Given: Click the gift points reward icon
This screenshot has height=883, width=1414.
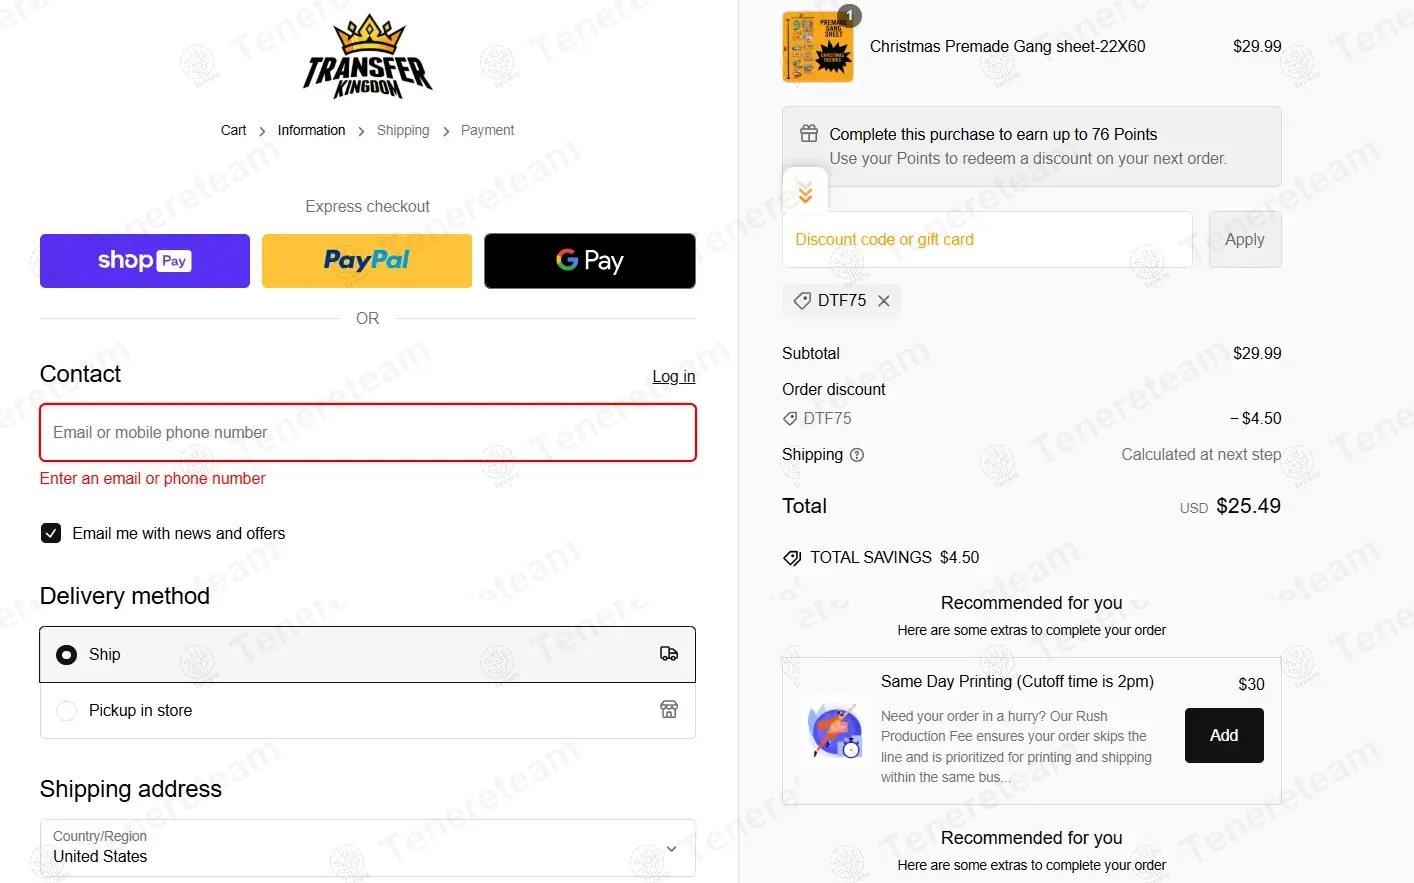Looking at the screenshot, I should (809, 133).
